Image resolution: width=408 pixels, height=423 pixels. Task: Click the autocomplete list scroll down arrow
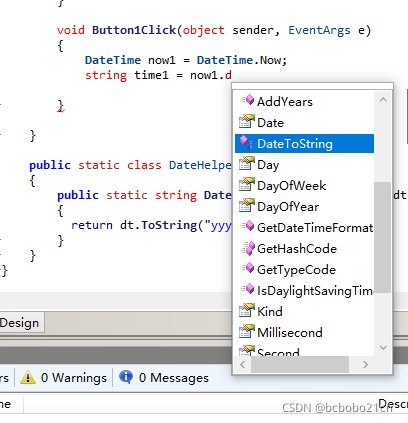[383, 348]
